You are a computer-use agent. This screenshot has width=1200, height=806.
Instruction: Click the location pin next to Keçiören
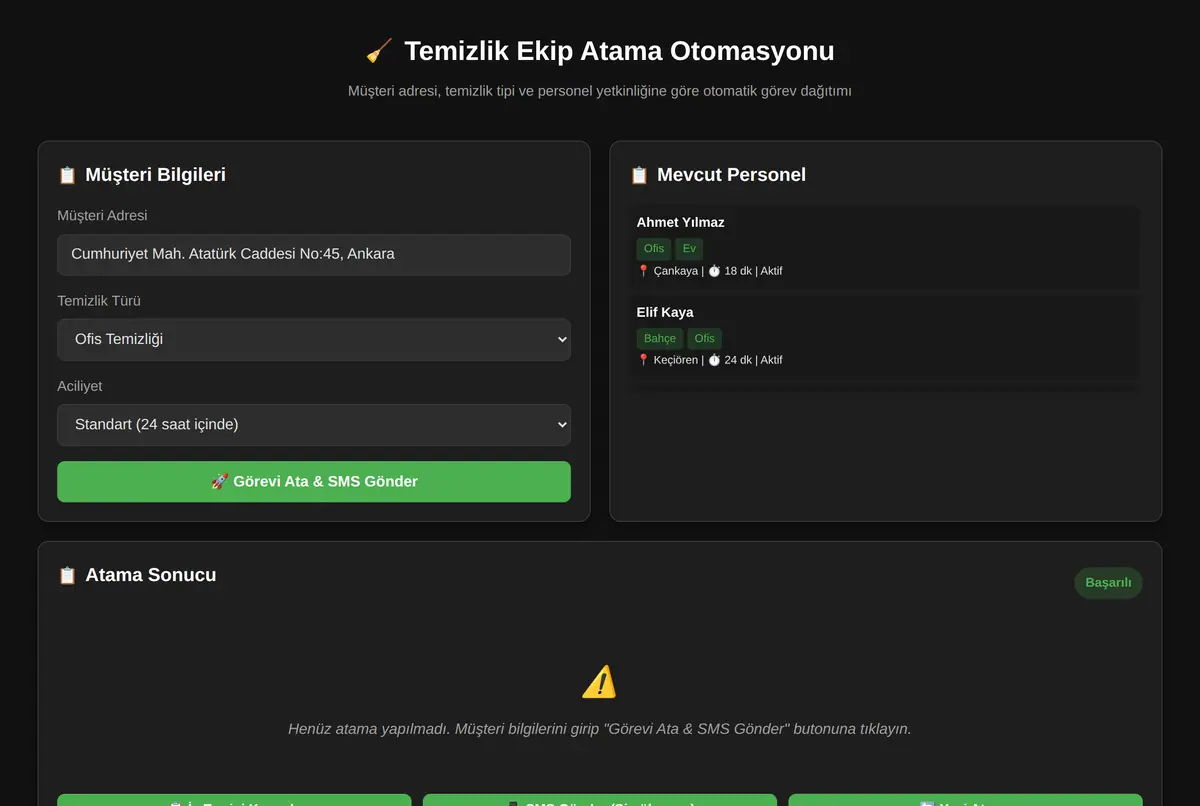(x=643, y=360)
